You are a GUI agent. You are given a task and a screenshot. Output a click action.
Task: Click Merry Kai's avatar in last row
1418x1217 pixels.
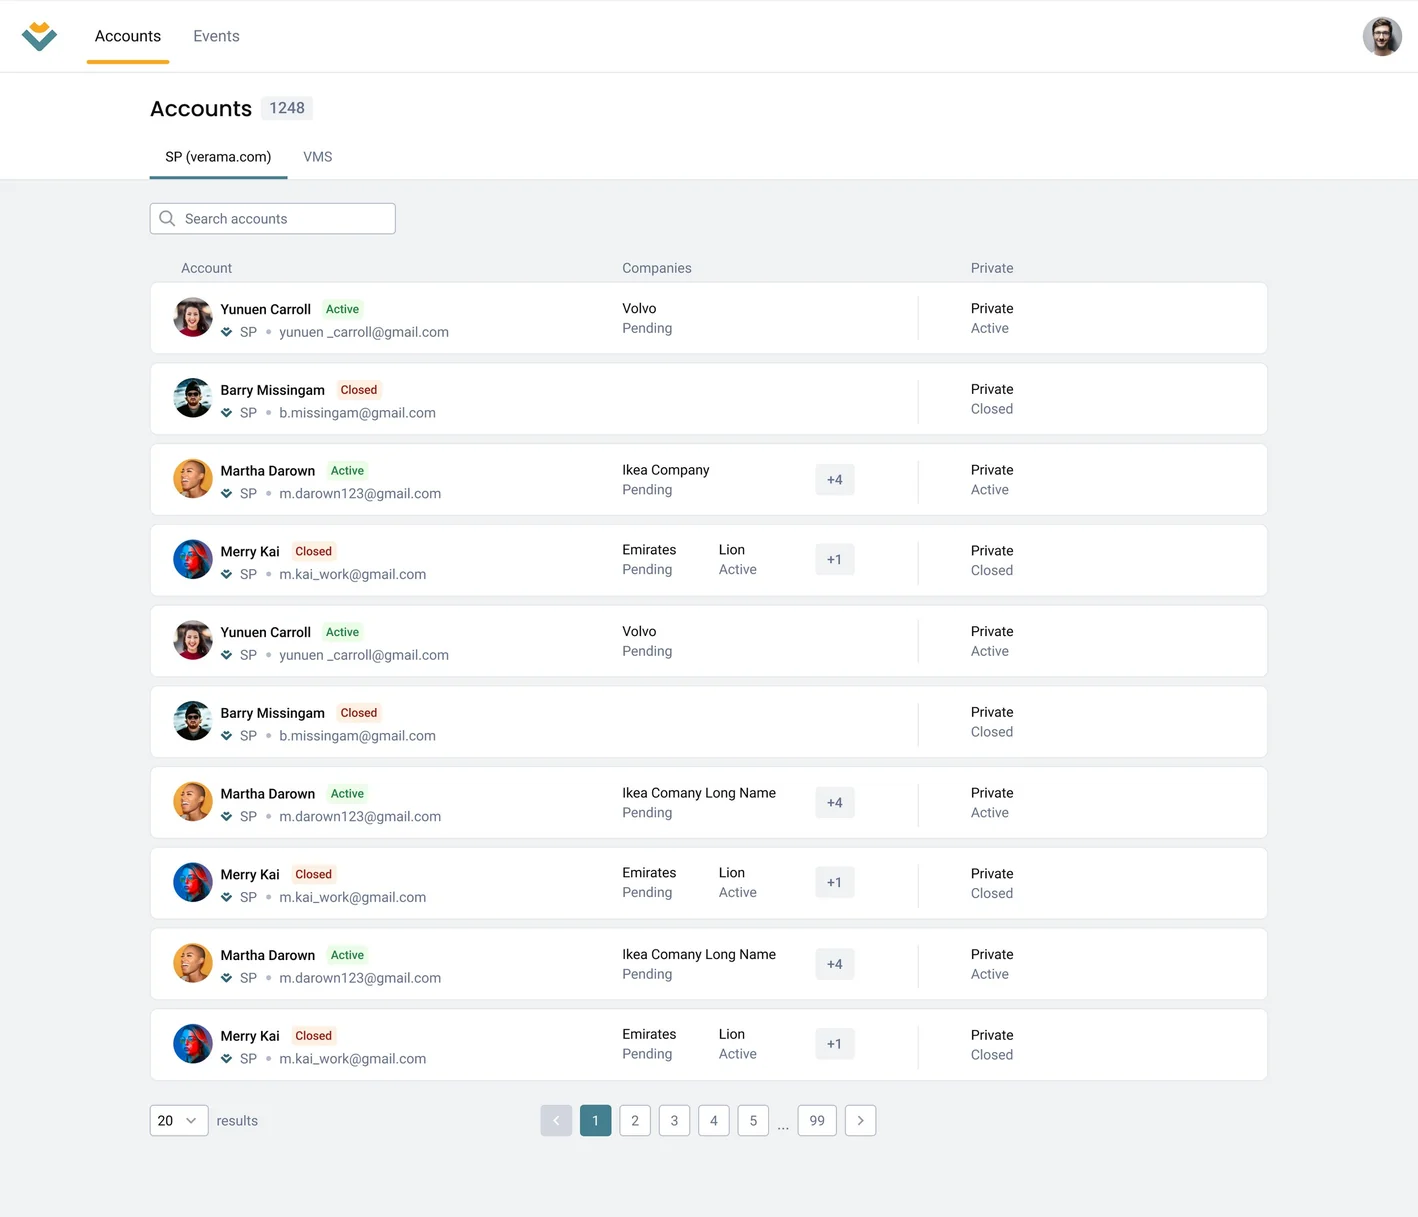(x=193, y=1044)
